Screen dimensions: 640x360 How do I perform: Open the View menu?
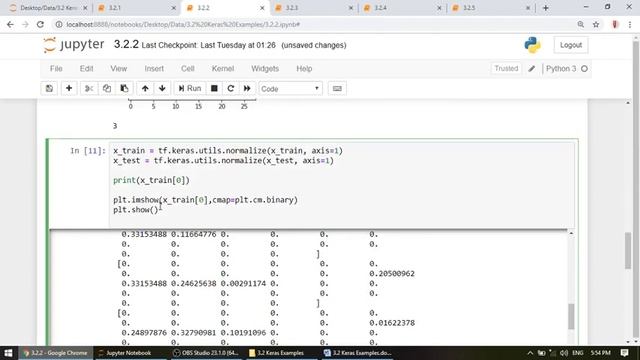click(x=119, y=69)
